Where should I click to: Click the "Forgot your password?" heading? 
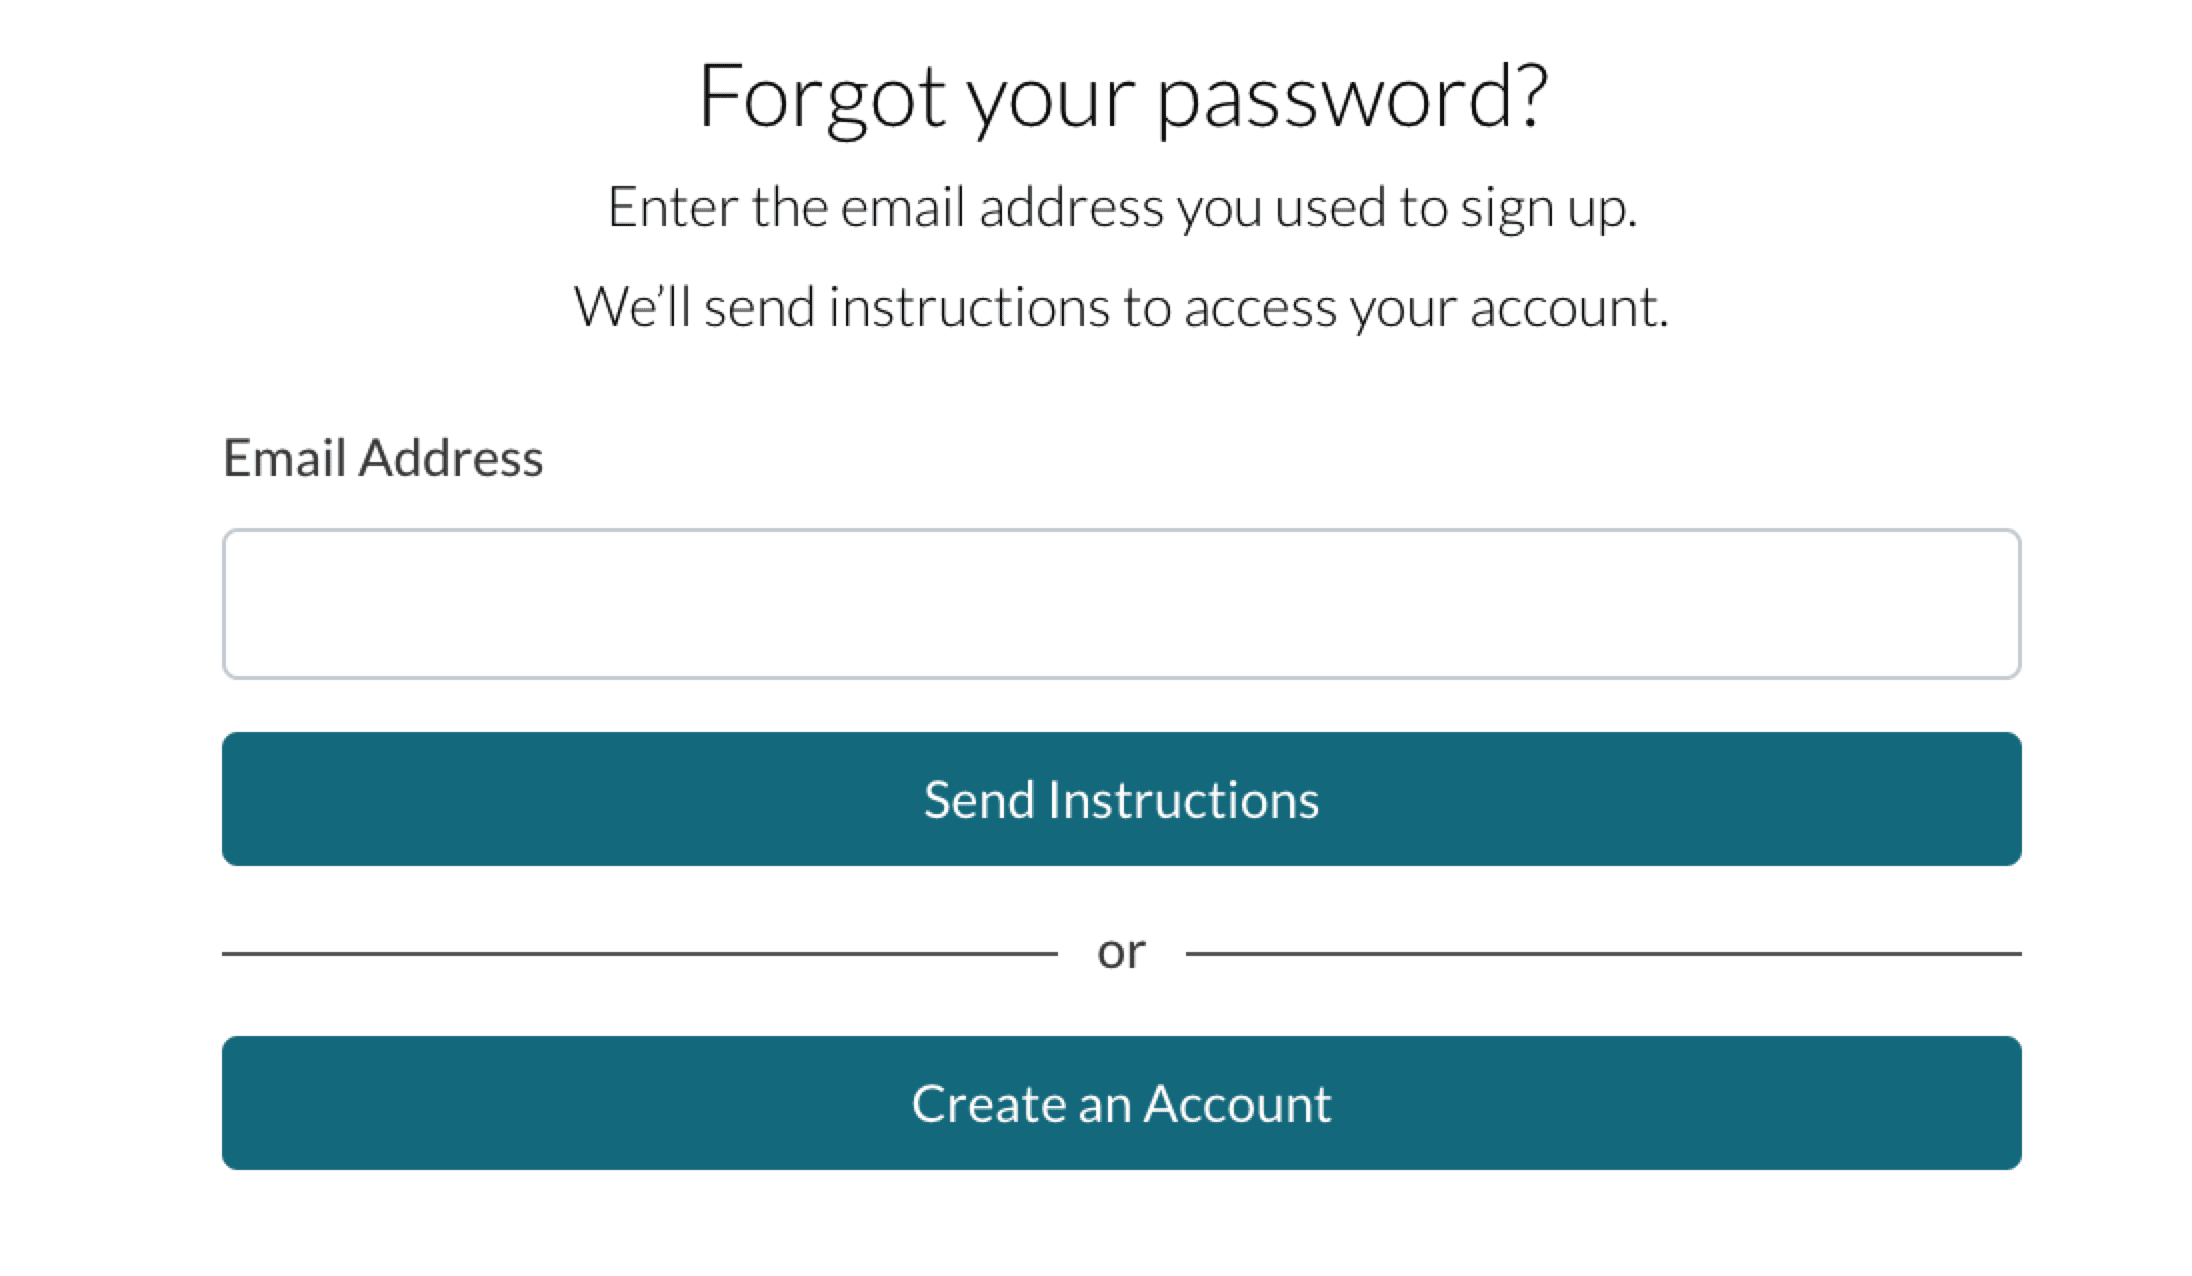[x=1122, y=97]
